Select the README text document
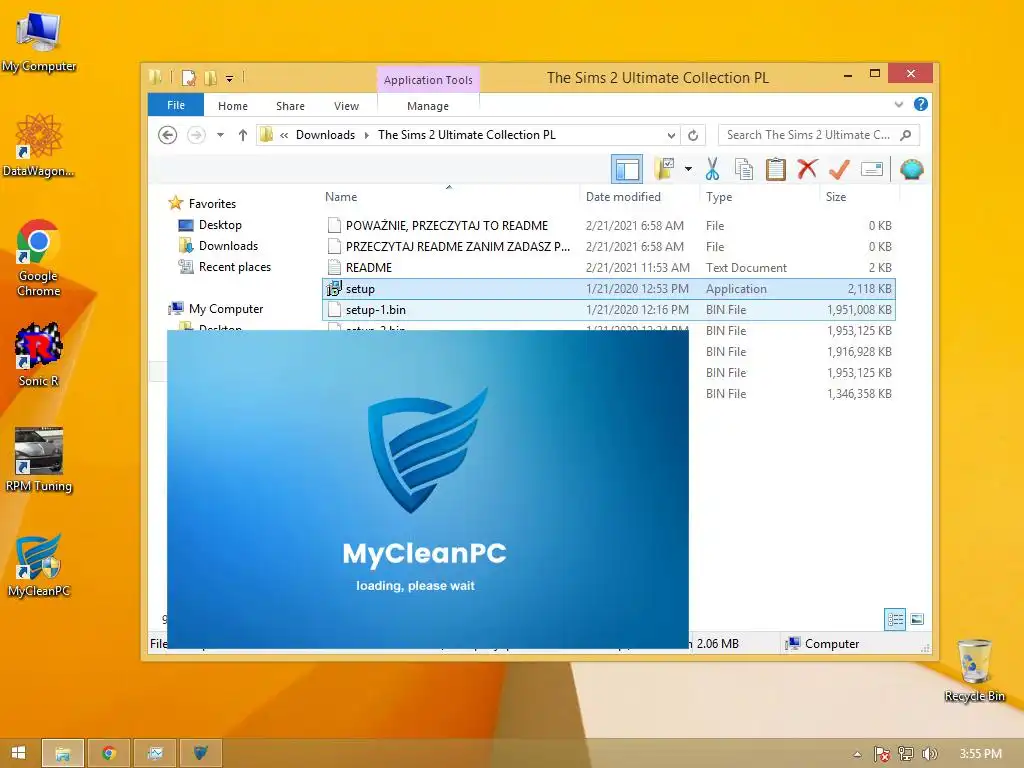This screenshot has width=1024, height=768. pyautogui.click(x=609, y=267)
